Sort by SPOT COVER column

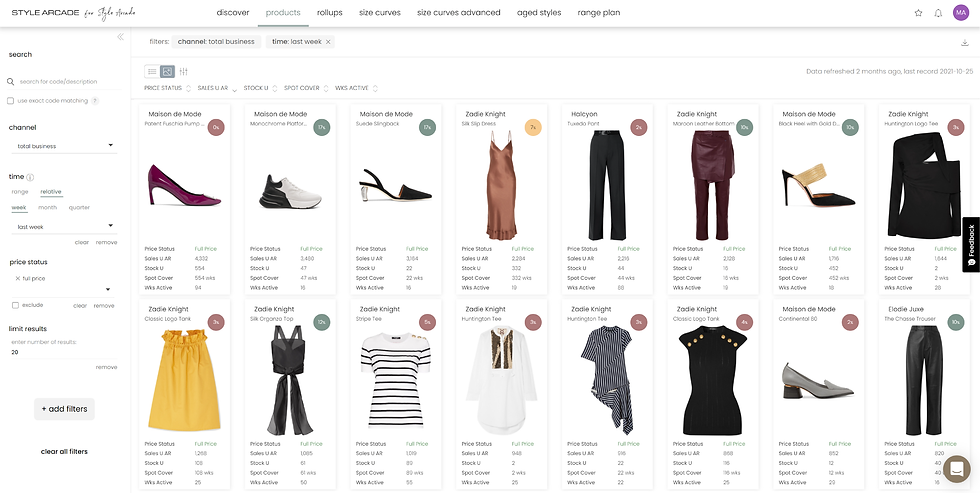(x=306, y=88)
